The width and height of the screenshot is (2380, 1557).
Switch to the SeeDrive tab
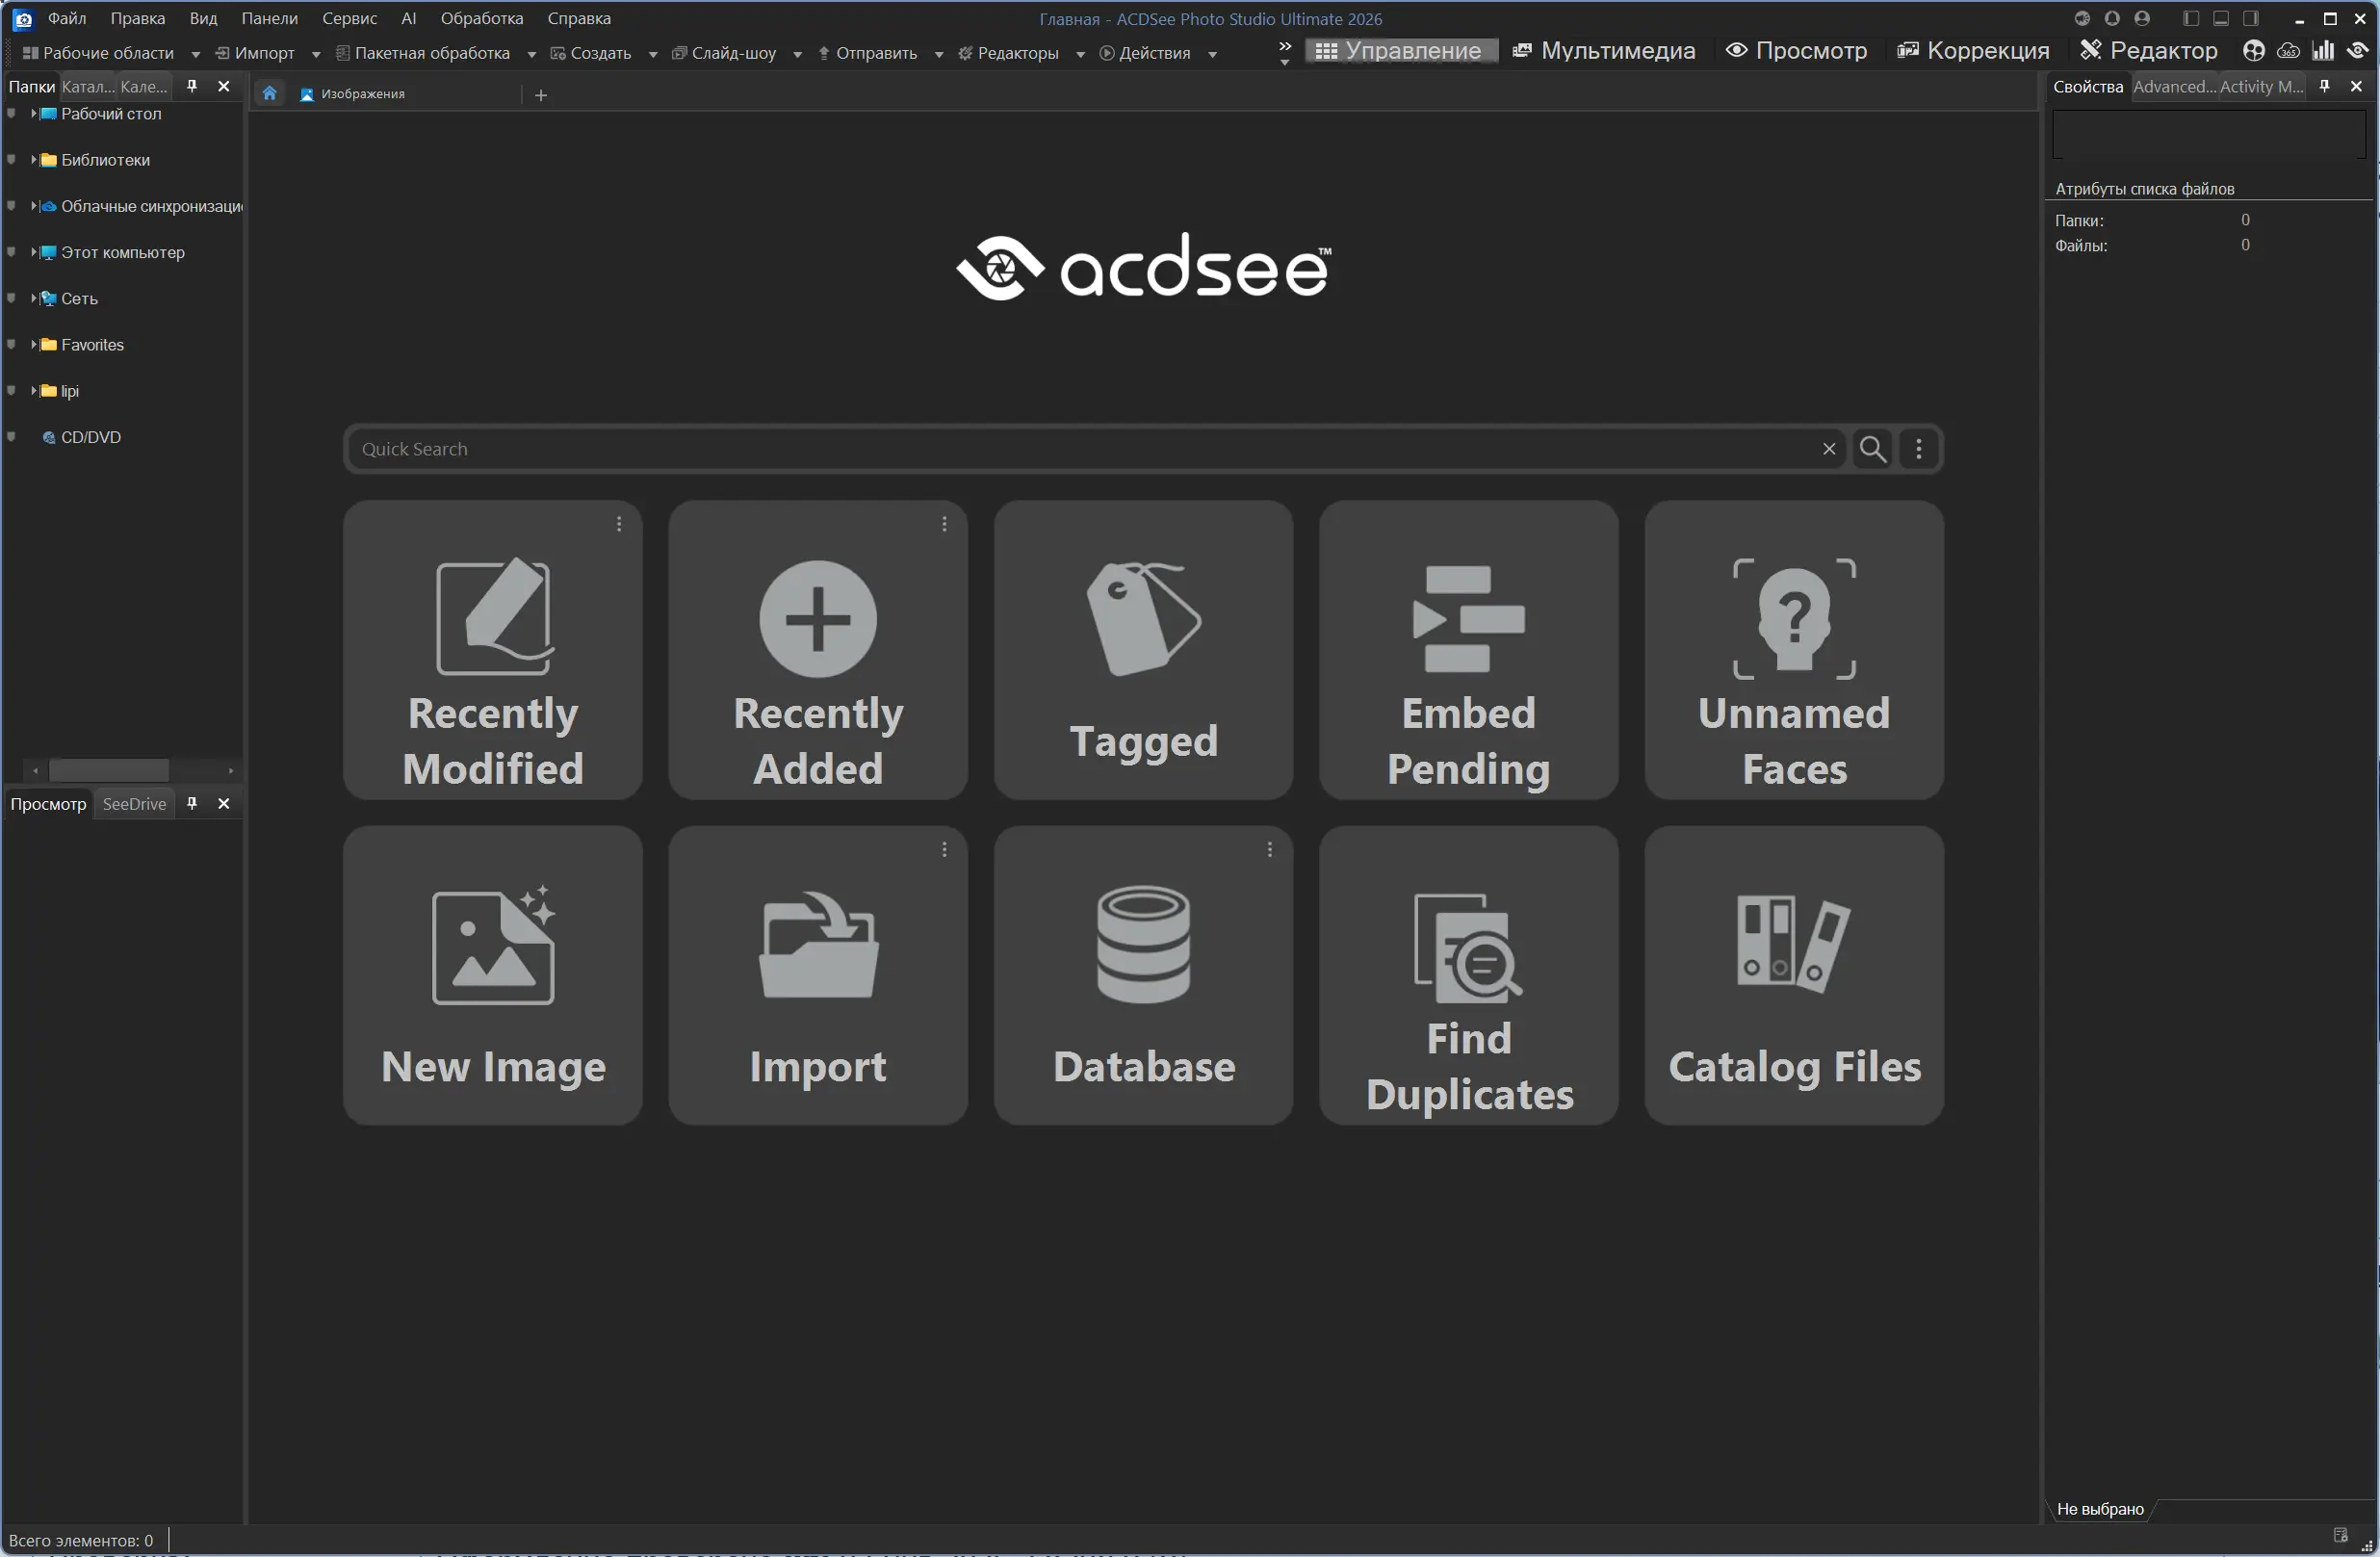(134, 804)
